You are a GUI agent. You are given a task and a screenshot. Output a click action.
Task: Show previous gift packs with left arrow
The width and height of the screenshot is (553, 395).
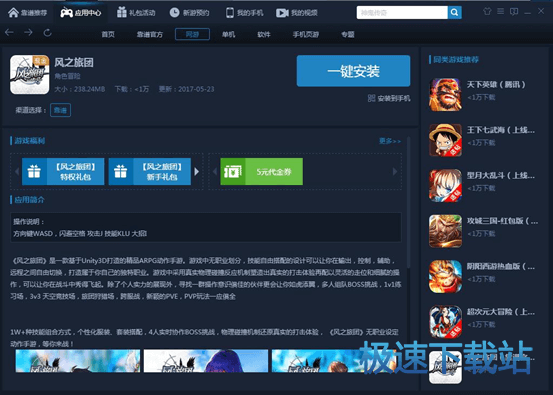(17, 171)
